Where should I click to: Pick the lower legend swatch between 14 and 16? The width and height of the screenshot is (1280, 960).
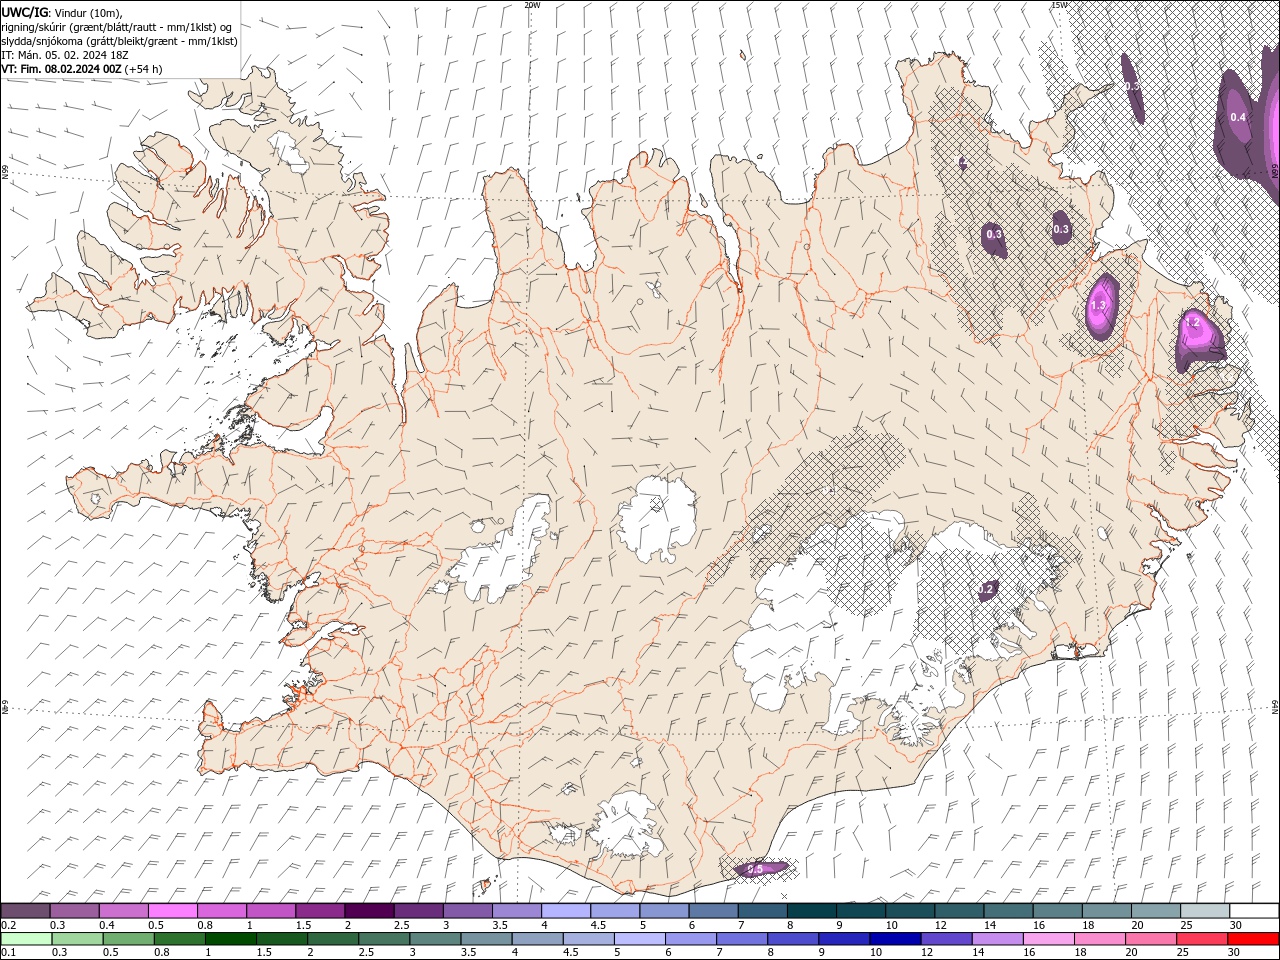[997, 938]
